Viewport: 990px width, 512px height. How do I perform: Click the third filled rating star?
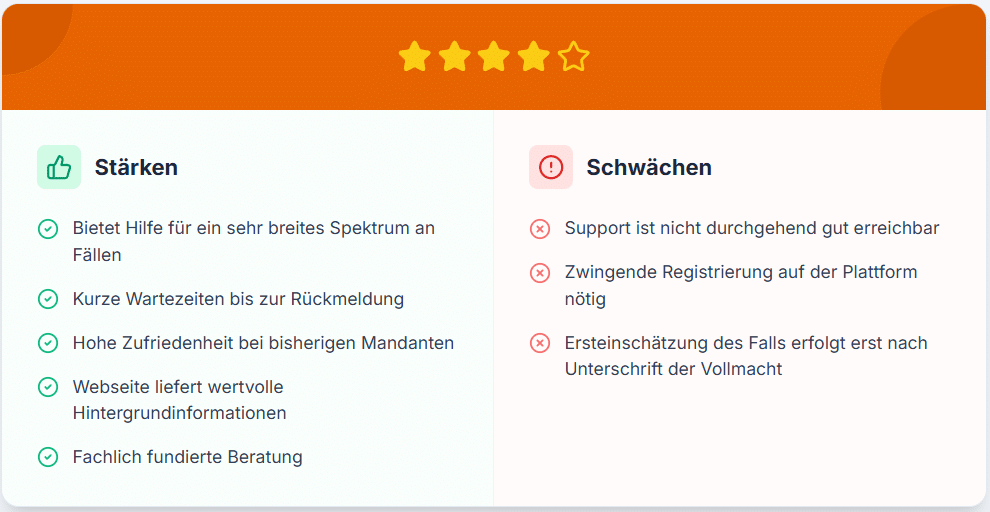(x=494, y=57)
